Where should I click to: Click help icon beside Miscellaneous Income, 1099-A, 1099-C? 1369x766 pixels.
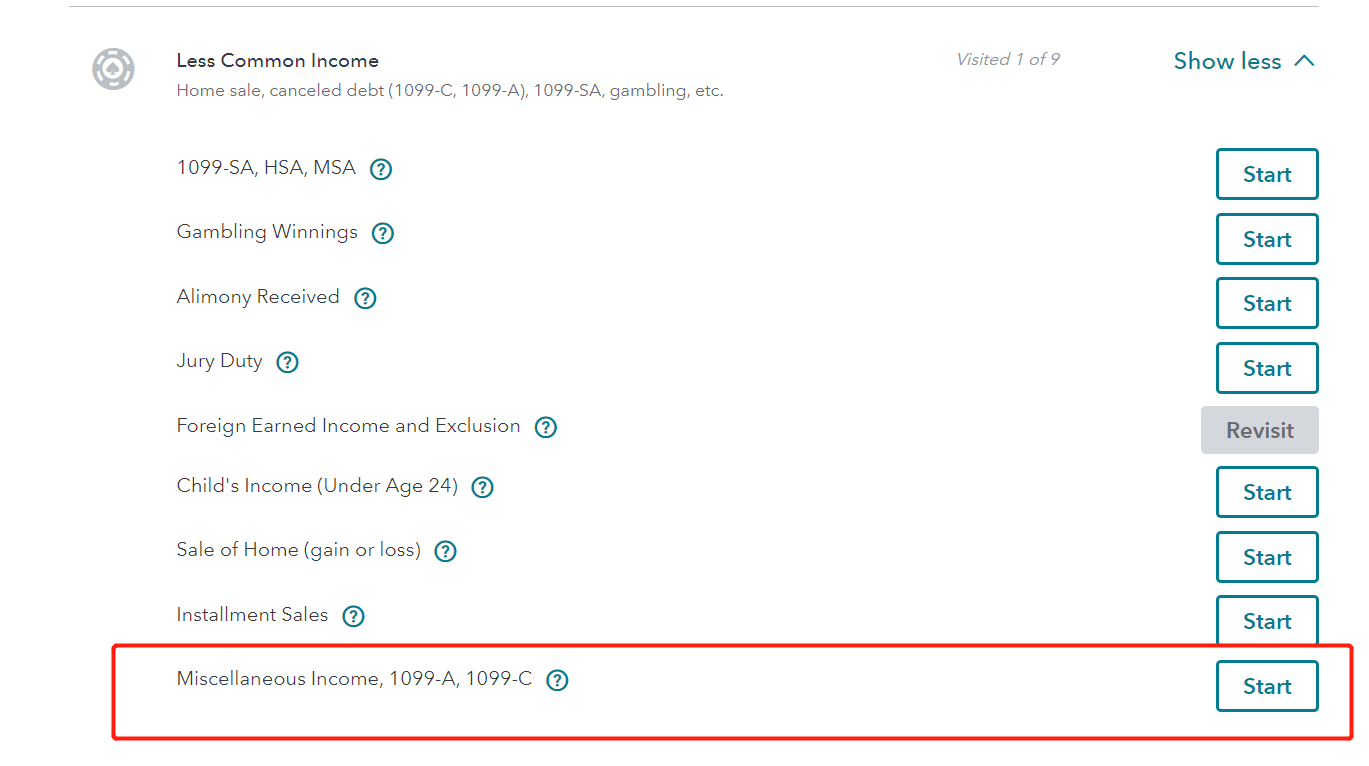click(557, 680)
